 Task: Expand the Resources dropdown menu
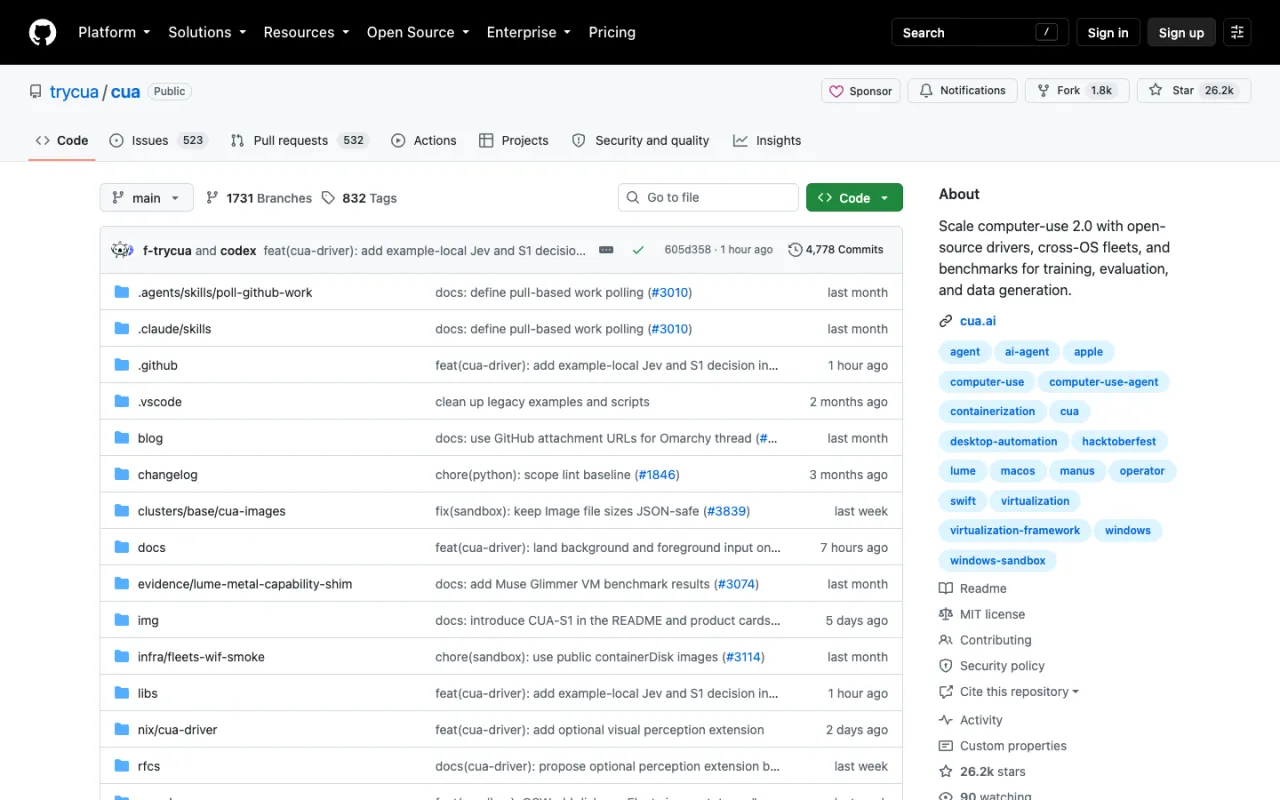(x=306, y=32)
